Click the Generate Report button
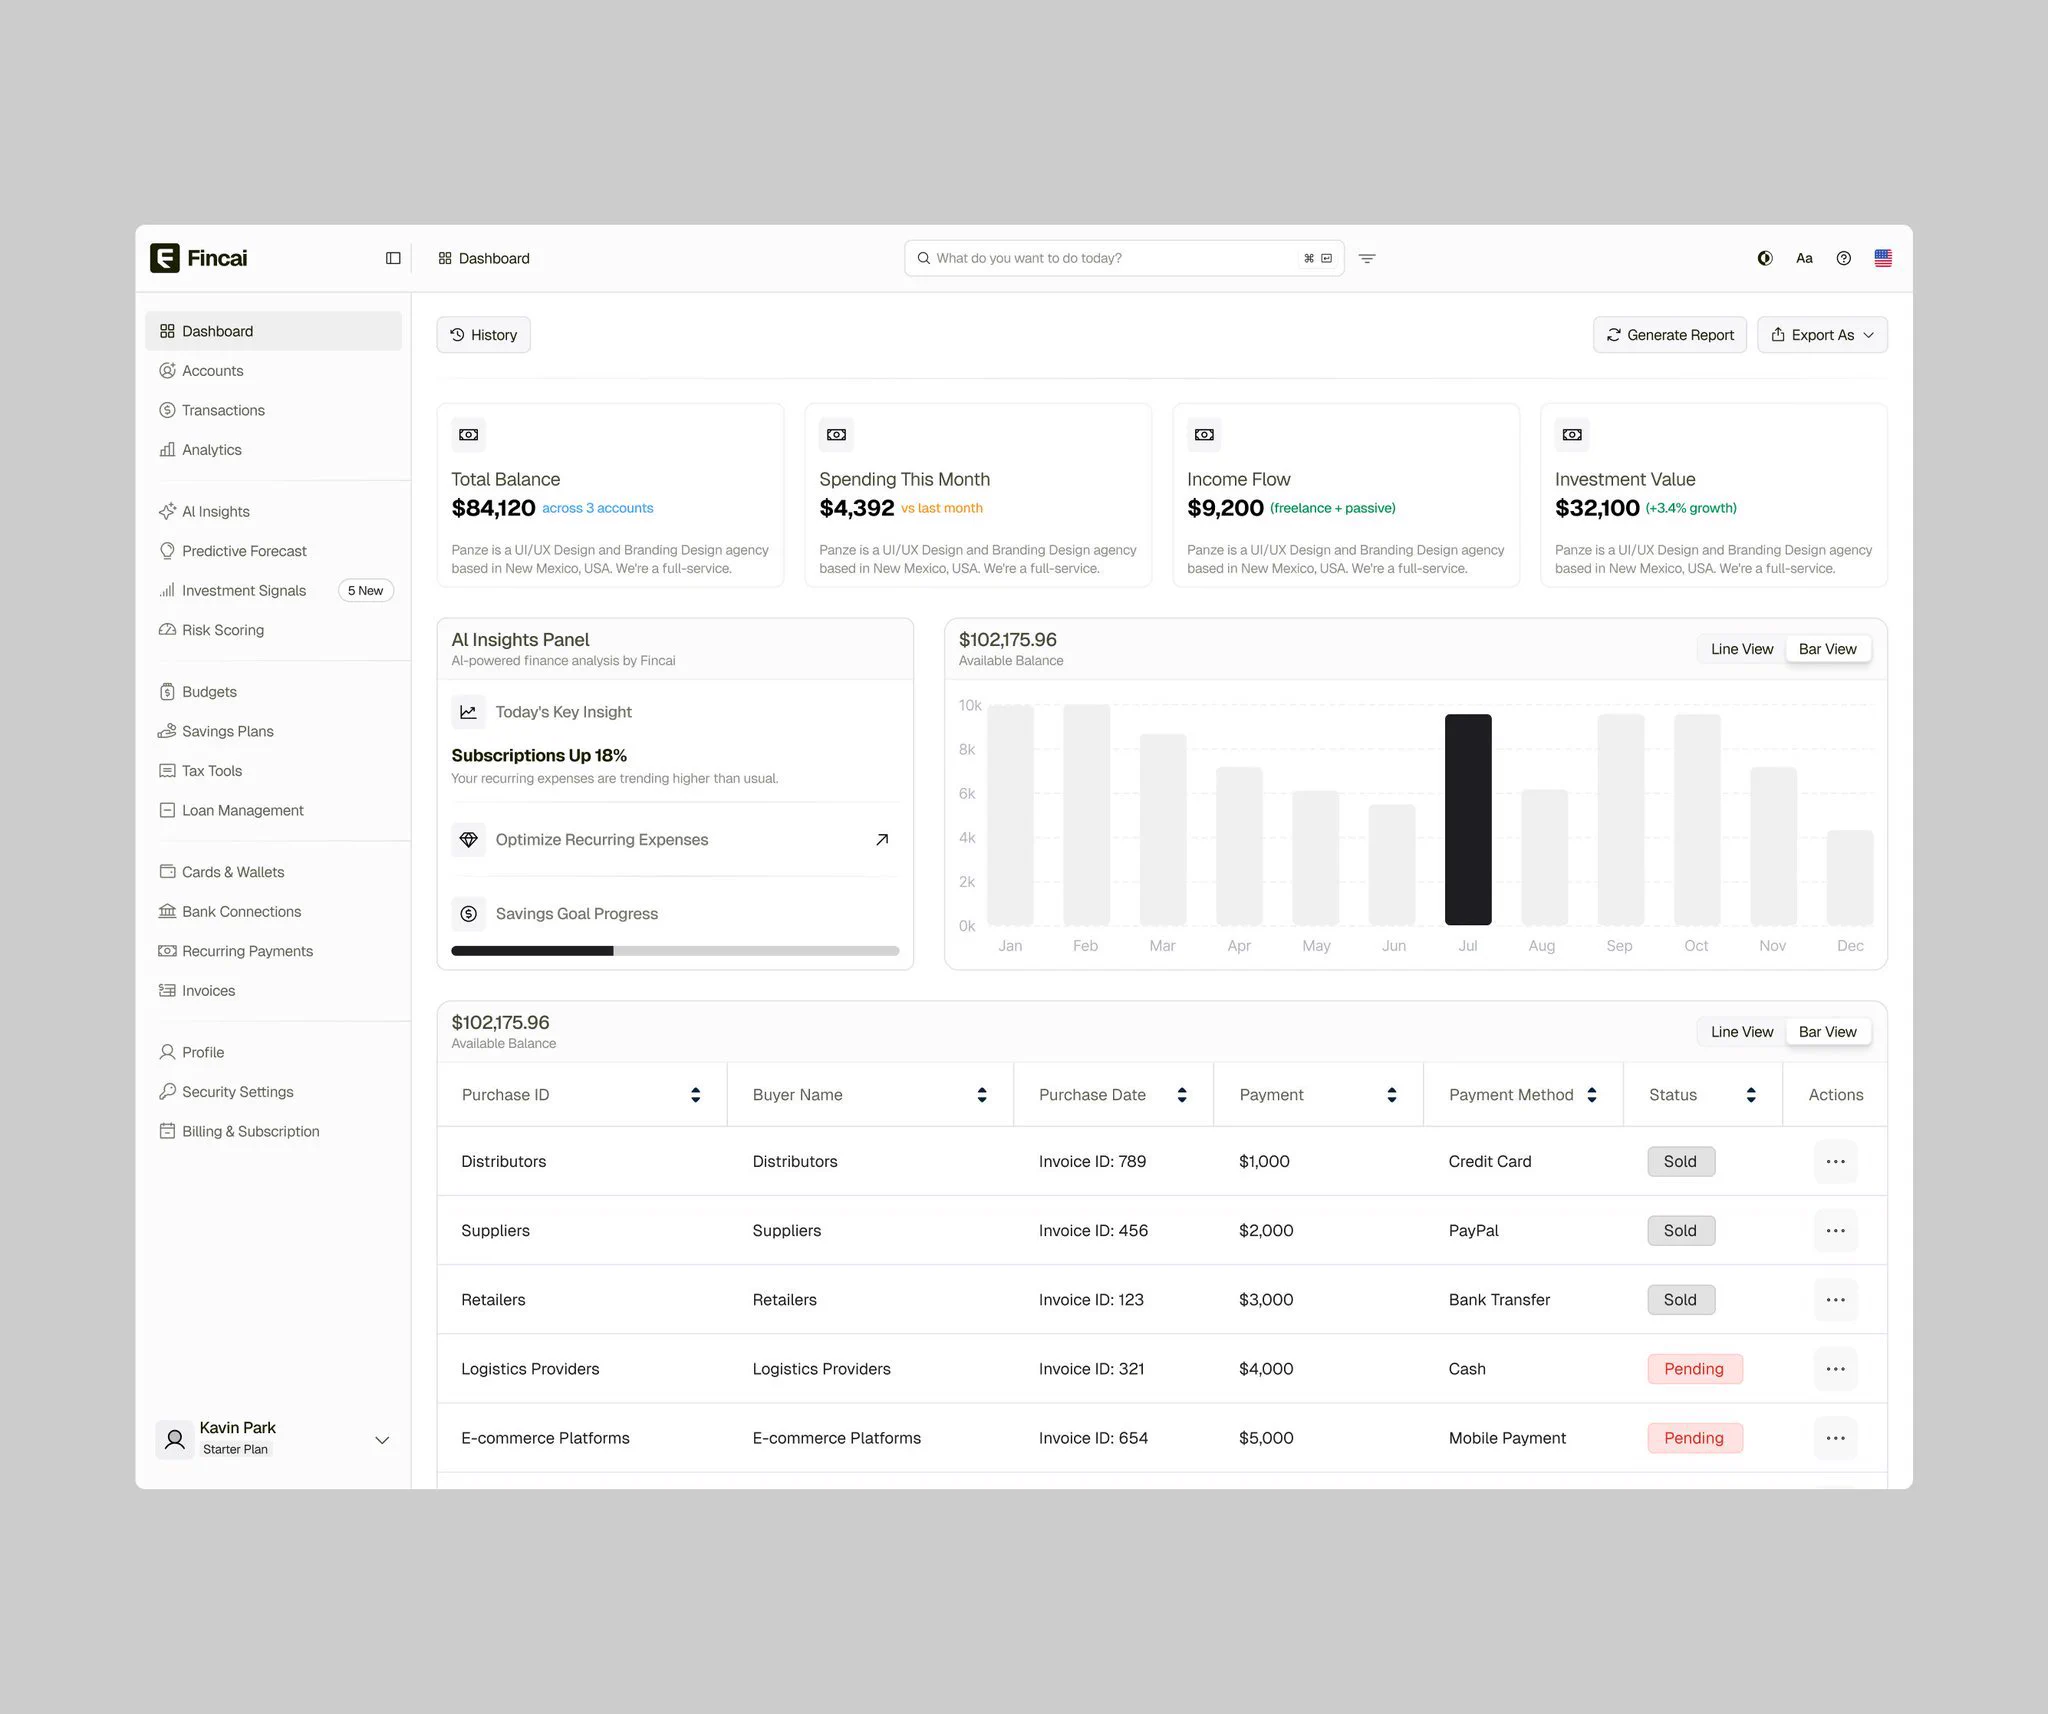This screenshot has height=1714, width=2048. coord(1669,335)
